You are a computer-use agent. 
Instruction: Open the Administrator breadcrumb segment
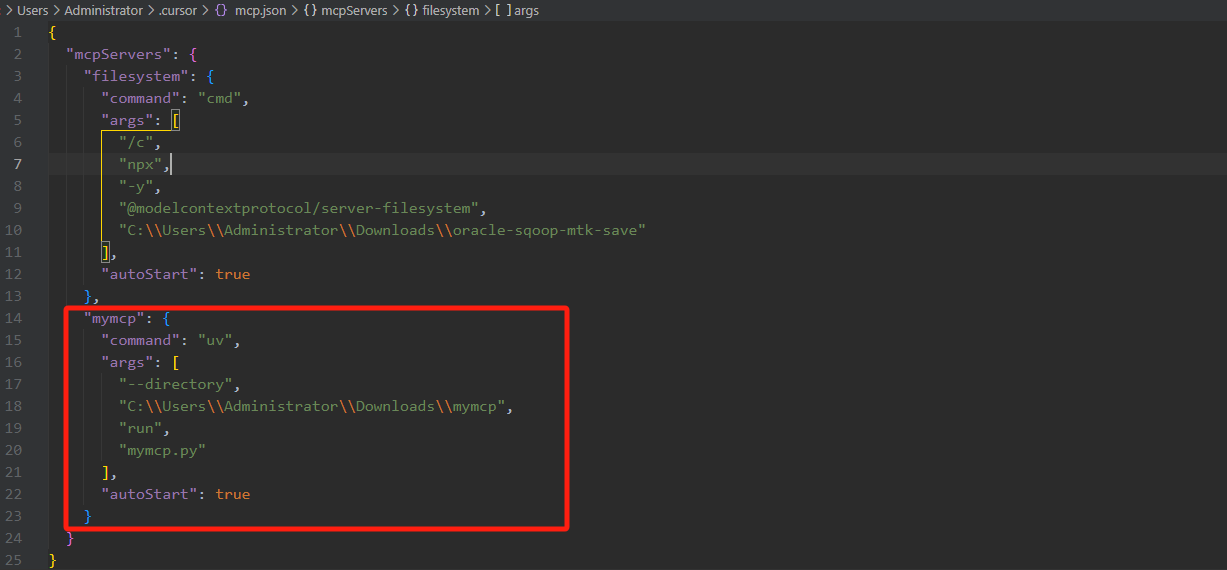coord(101,10)
